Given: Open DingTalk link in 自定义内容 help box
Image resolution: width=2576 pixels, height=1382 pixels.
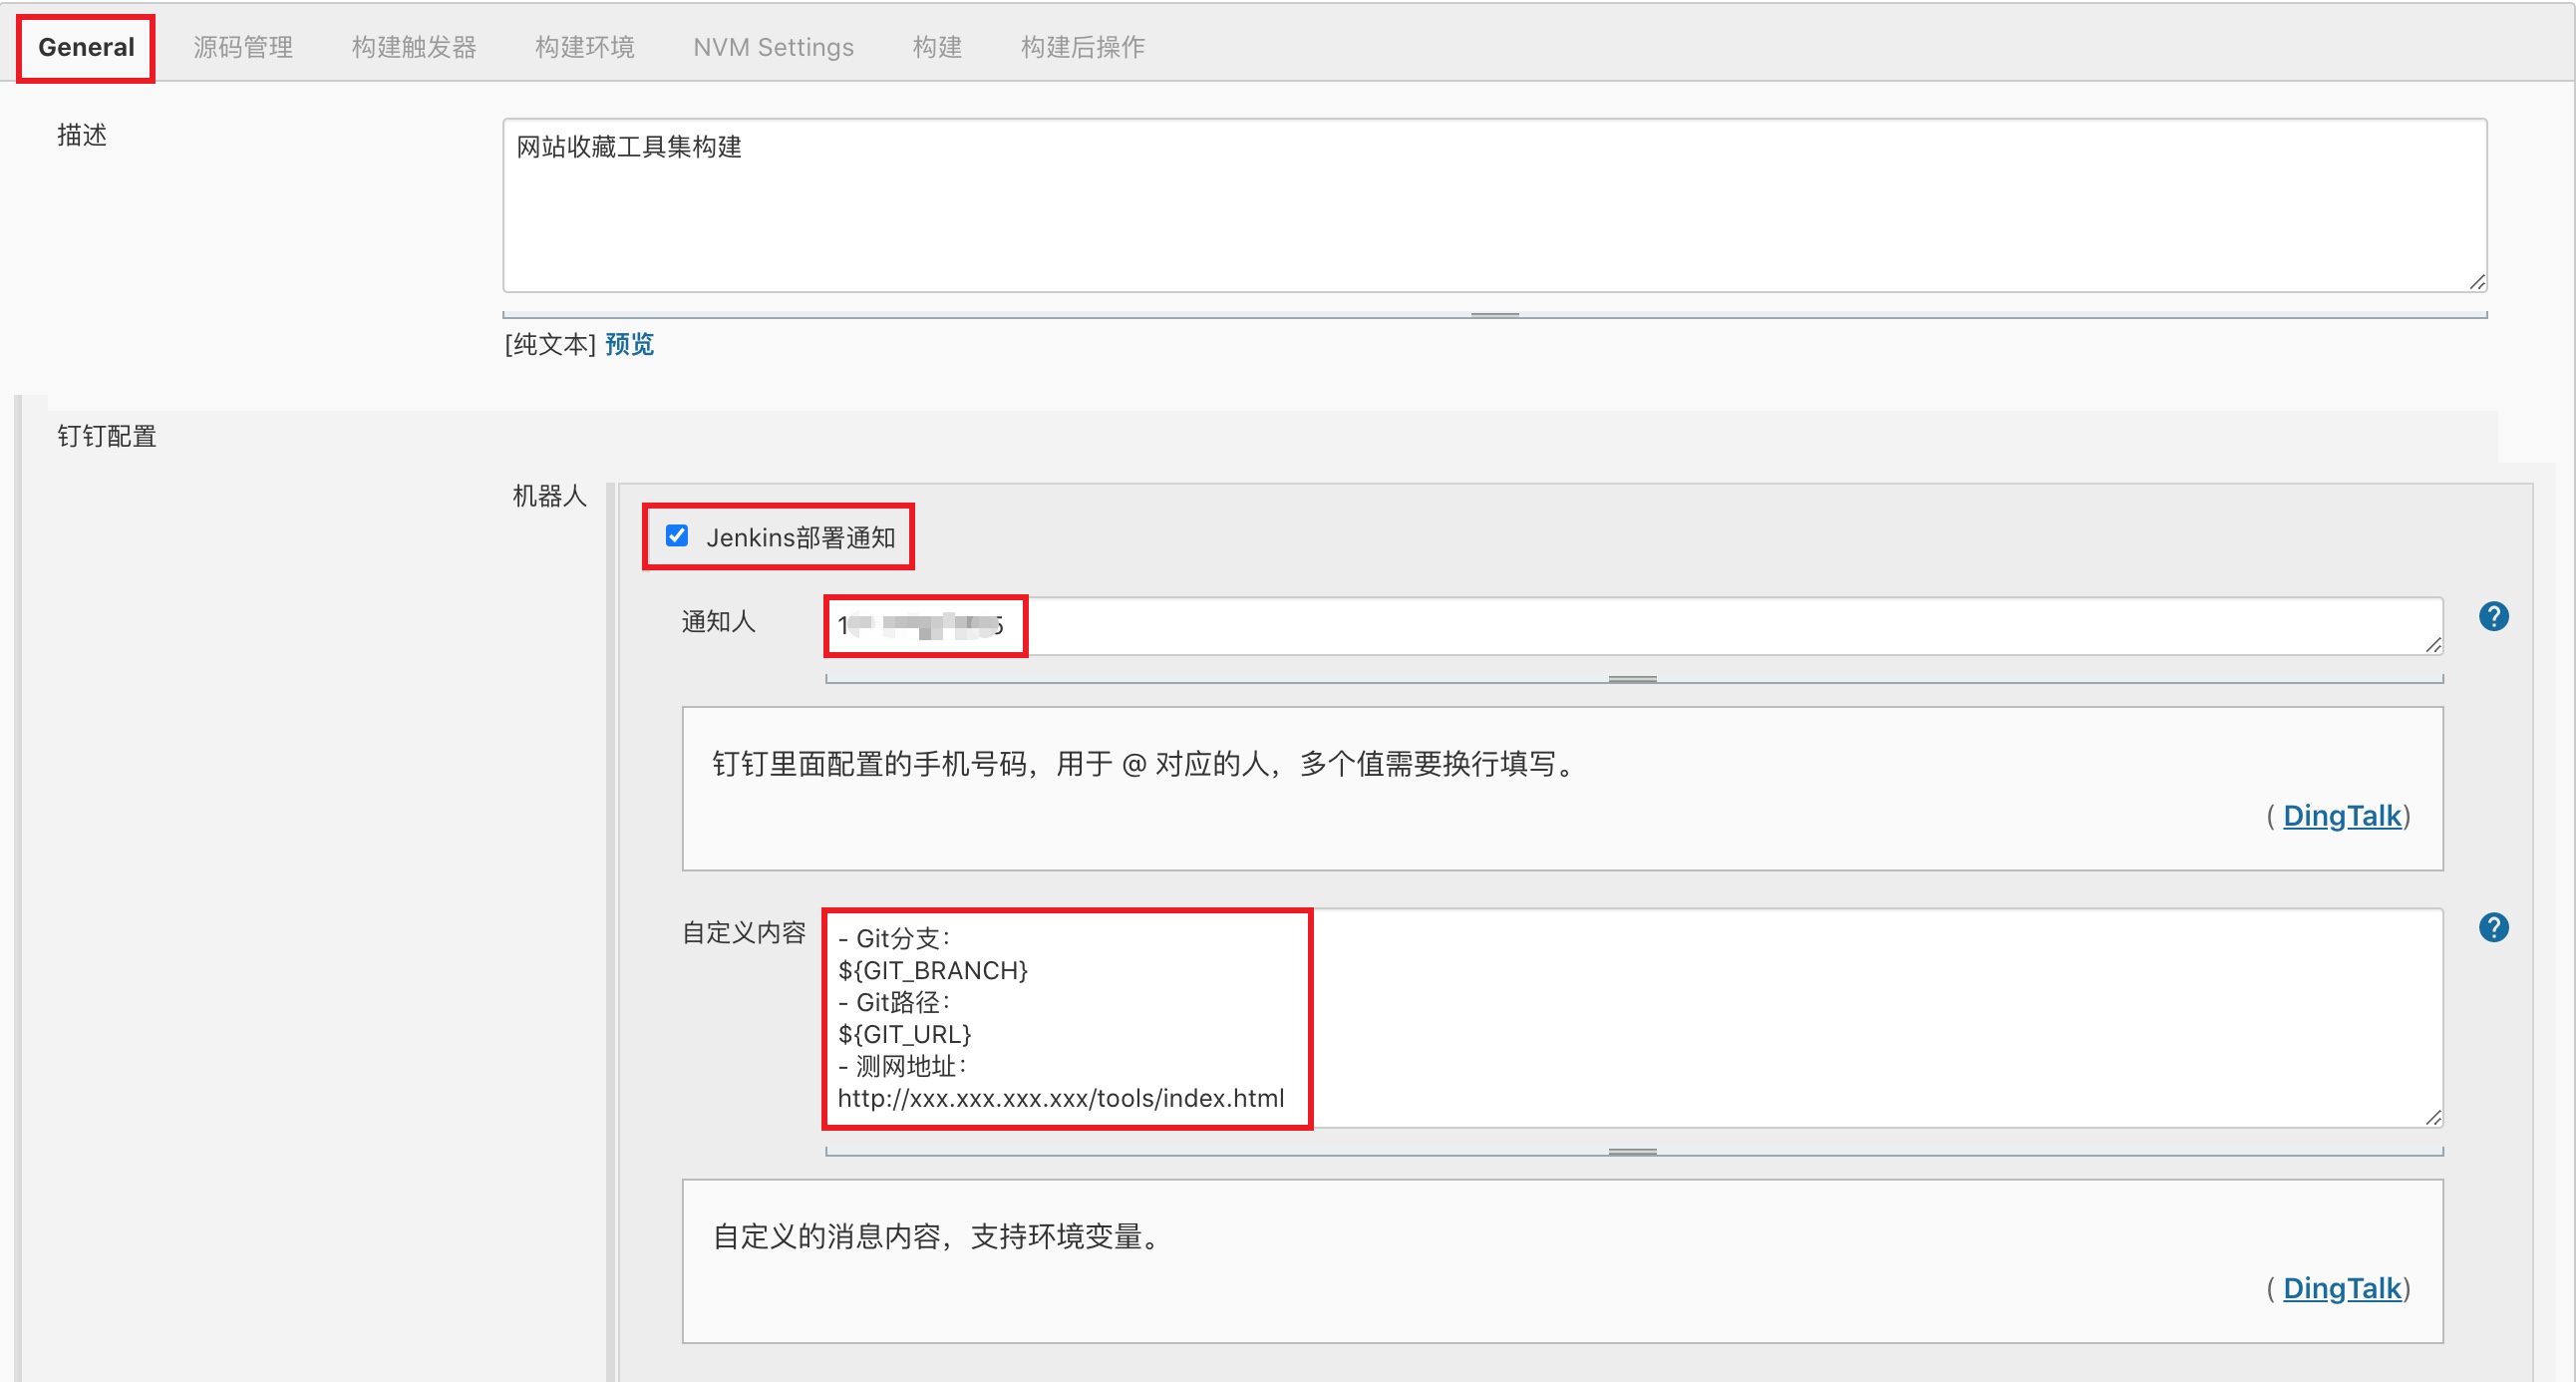Looking at the screenshot, I should [x=2341, y=1288].
